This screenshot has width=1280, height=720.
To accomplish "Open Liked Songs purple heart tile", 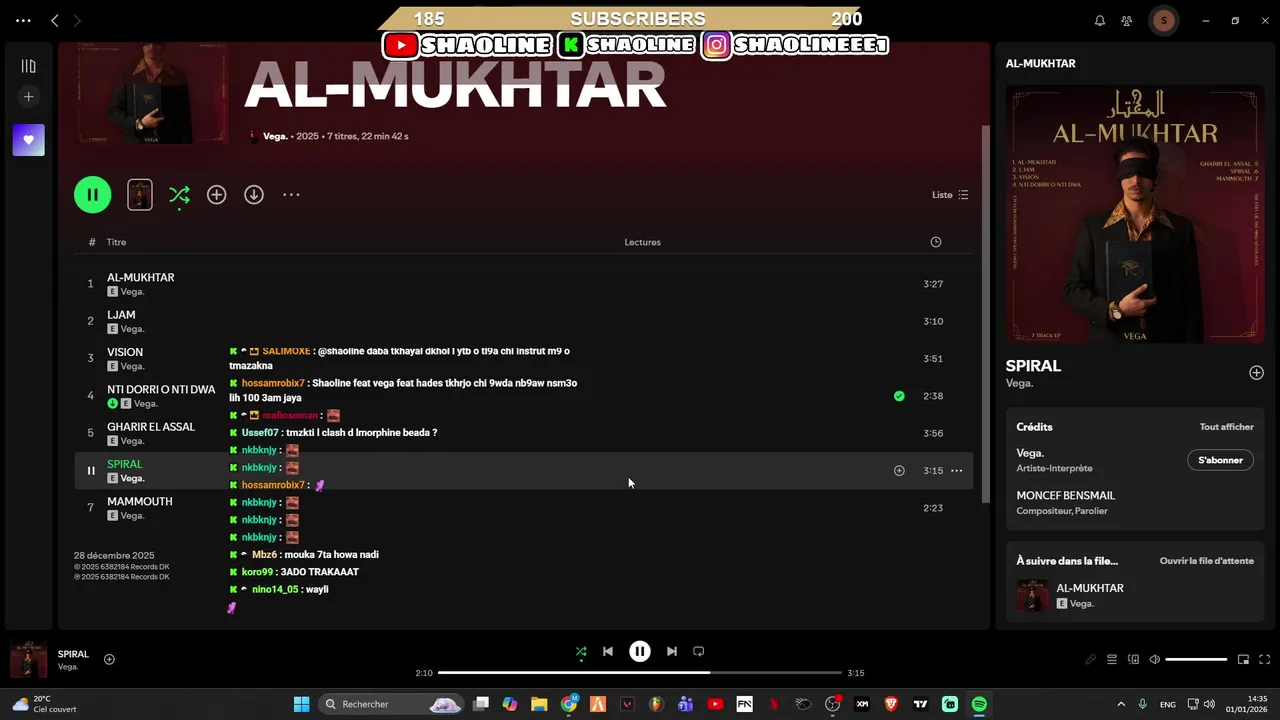I will [28, 140].
